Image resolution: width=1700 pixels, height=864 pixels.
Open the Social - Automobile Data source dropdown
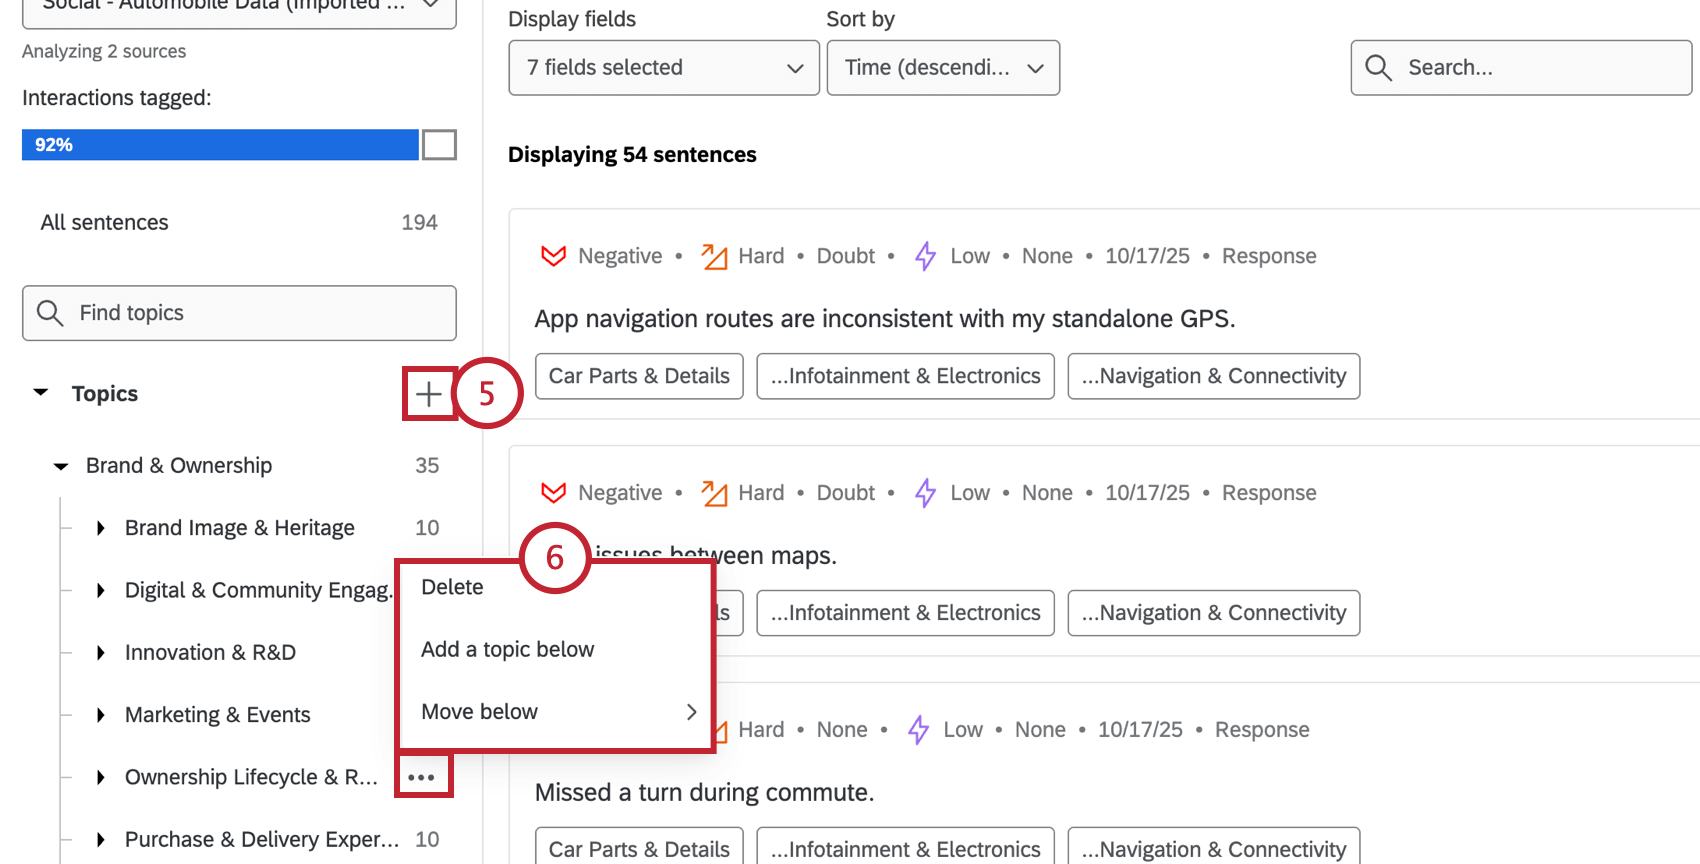[238, 8]
